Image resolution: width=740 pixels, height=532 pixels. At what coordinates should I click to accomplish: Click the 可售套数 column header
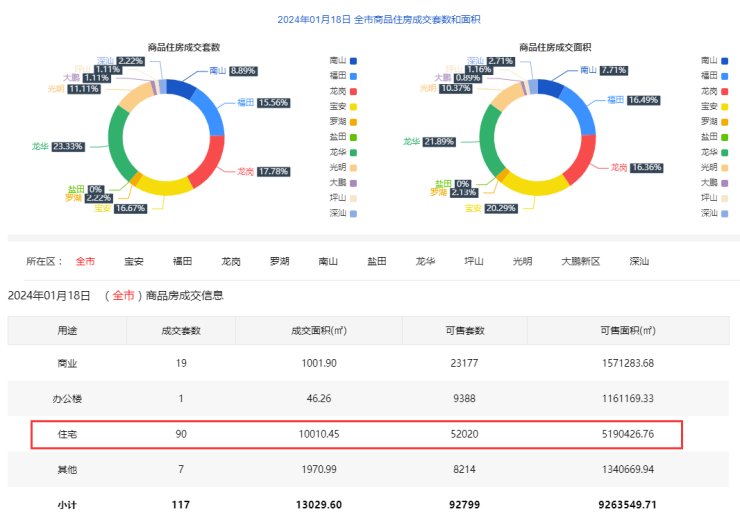pyautogui.click(x=464, y=330)
